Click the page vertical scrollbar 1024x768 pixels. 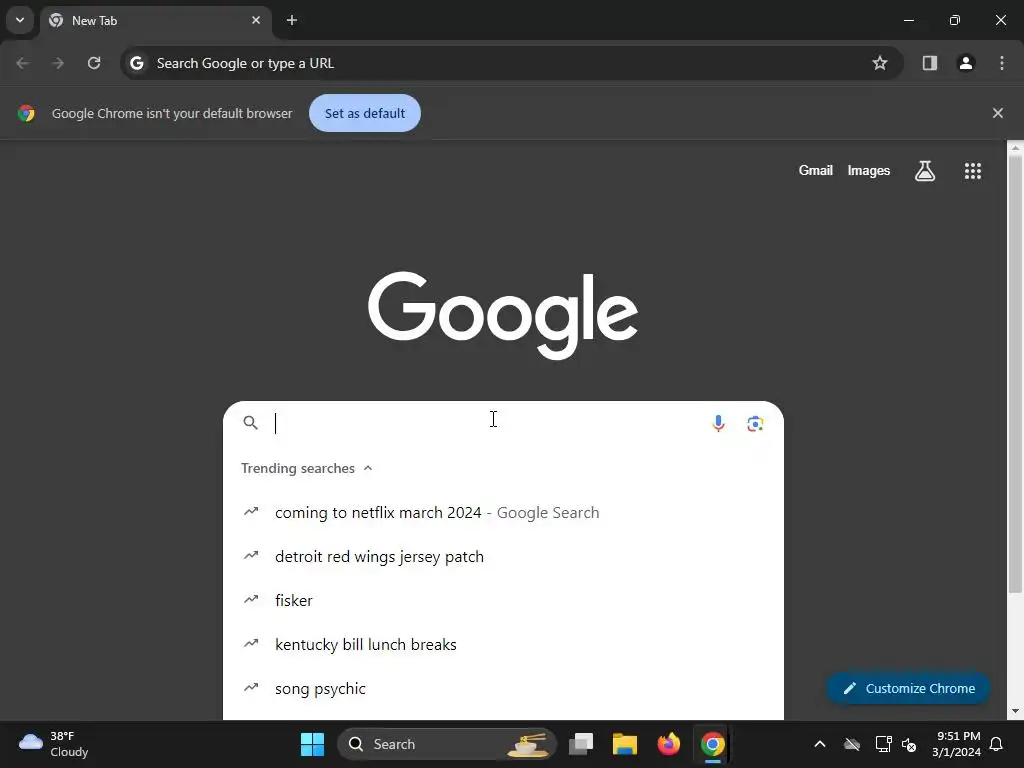click(1015, 374)
